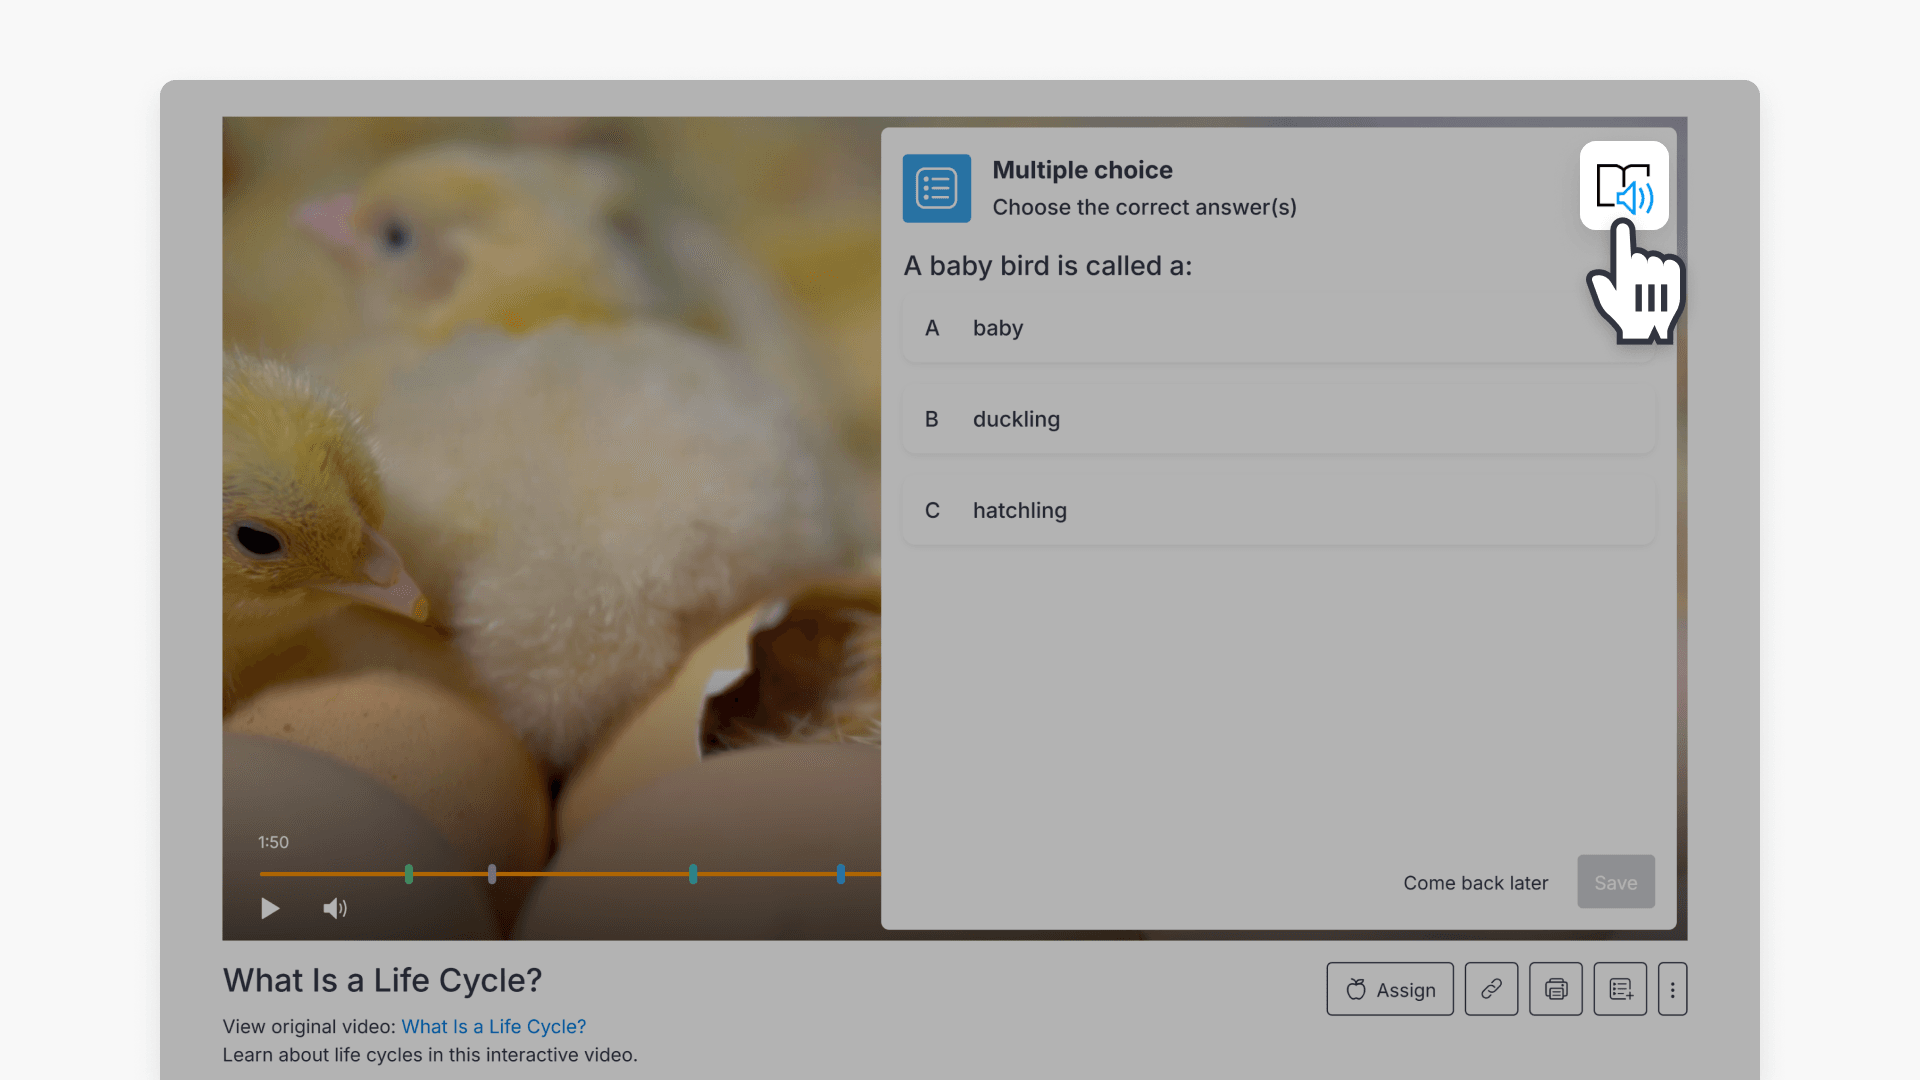Click the add to playlist icon

click(x=1620, y=989)
